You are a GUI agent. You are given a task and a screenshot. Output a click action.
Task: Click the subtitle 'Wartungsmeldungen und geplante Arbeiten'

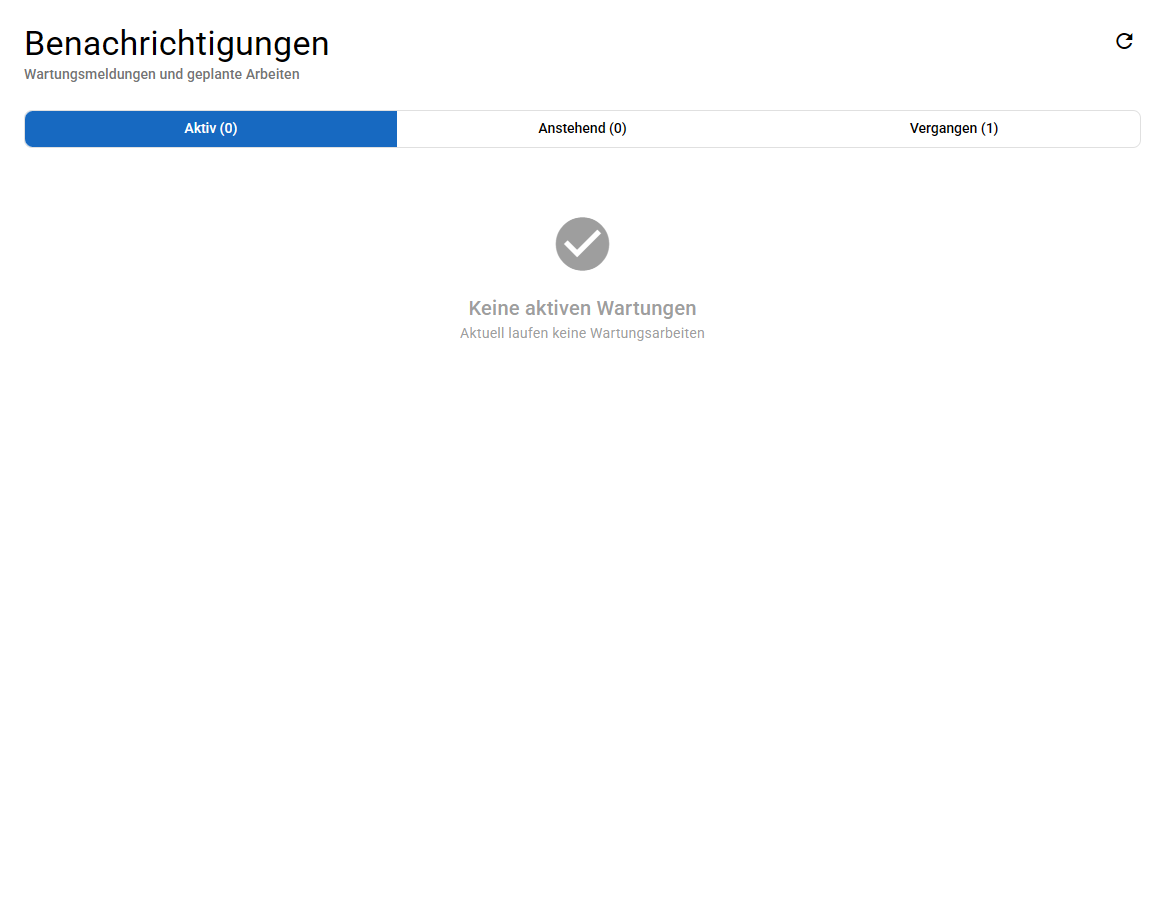coord(162,74)
